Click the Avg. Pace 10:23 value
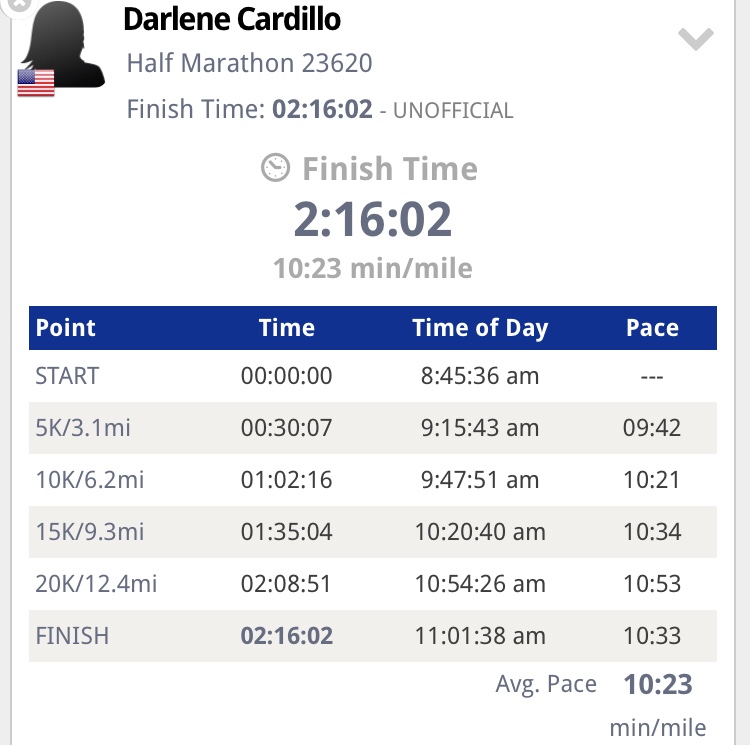 658,684
